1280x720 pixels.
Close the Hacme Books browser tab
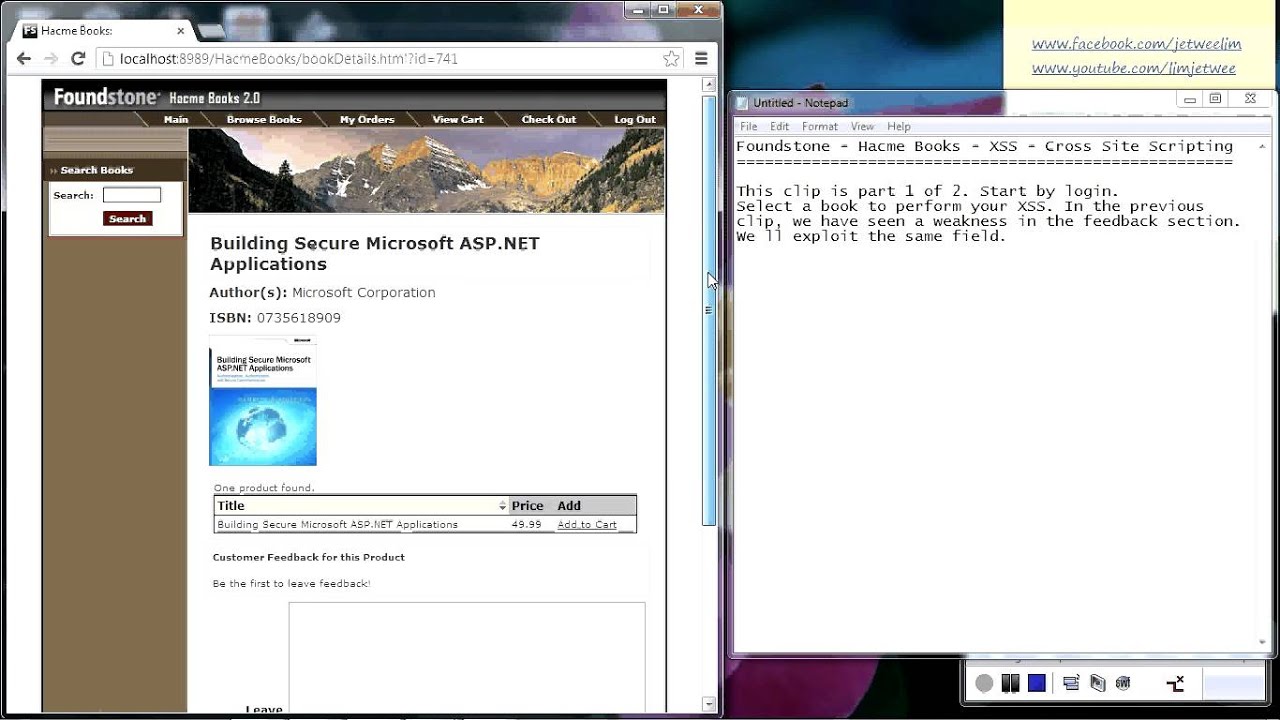[180, 31]
